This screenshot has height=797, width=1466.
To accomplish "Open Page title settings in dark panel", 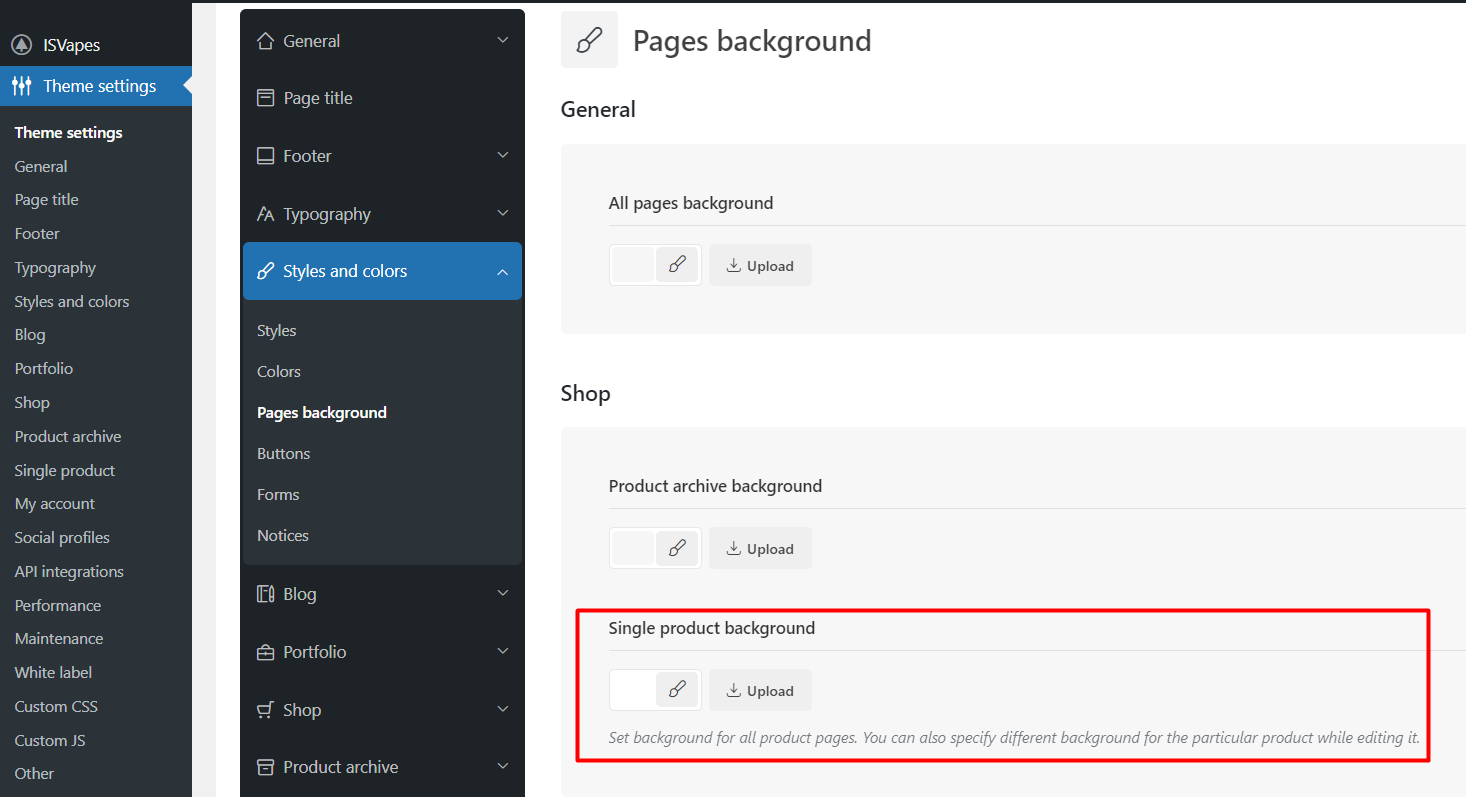I will 382,98.
